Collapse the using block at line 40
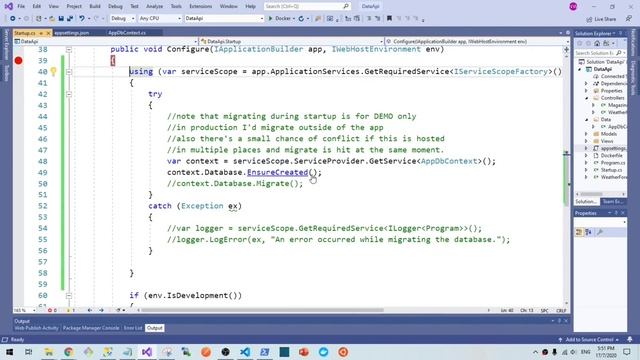Image resolution: width=640 pixels, height=360 pixels. point(69,72)
